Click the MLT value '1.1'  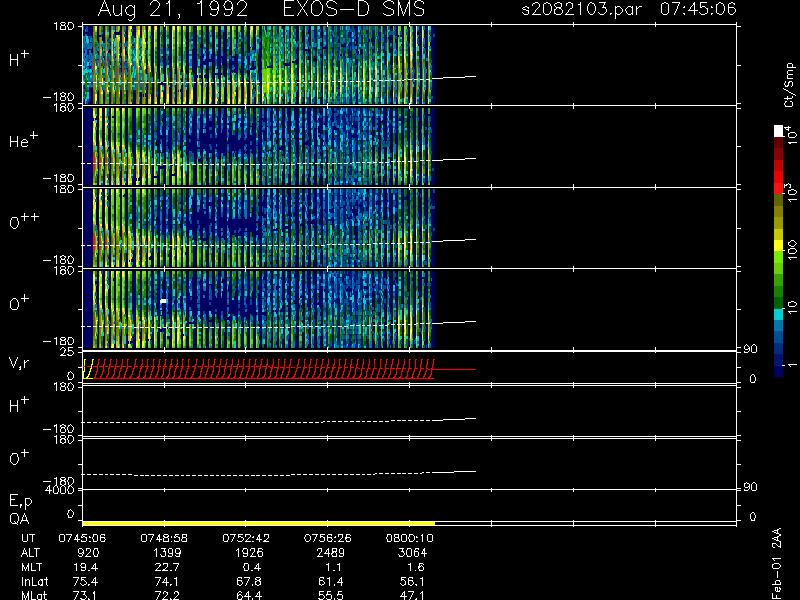tap(334, 567)
